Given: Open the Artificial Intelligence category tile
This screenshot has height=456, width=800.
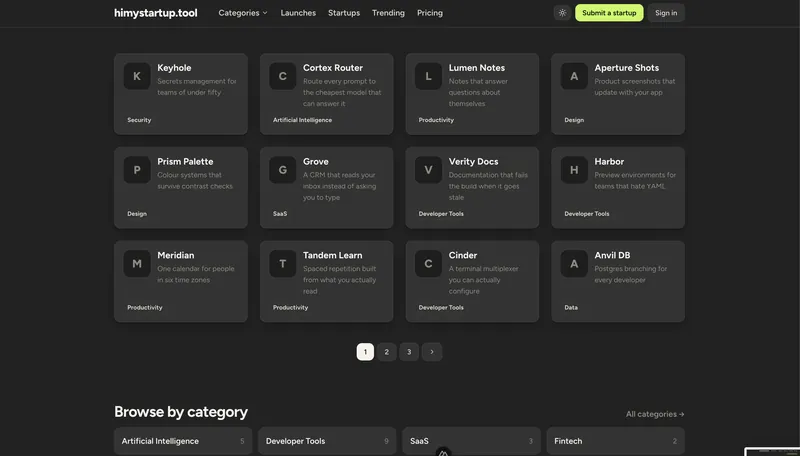Looking at the screenshot, I should [183, 441].
